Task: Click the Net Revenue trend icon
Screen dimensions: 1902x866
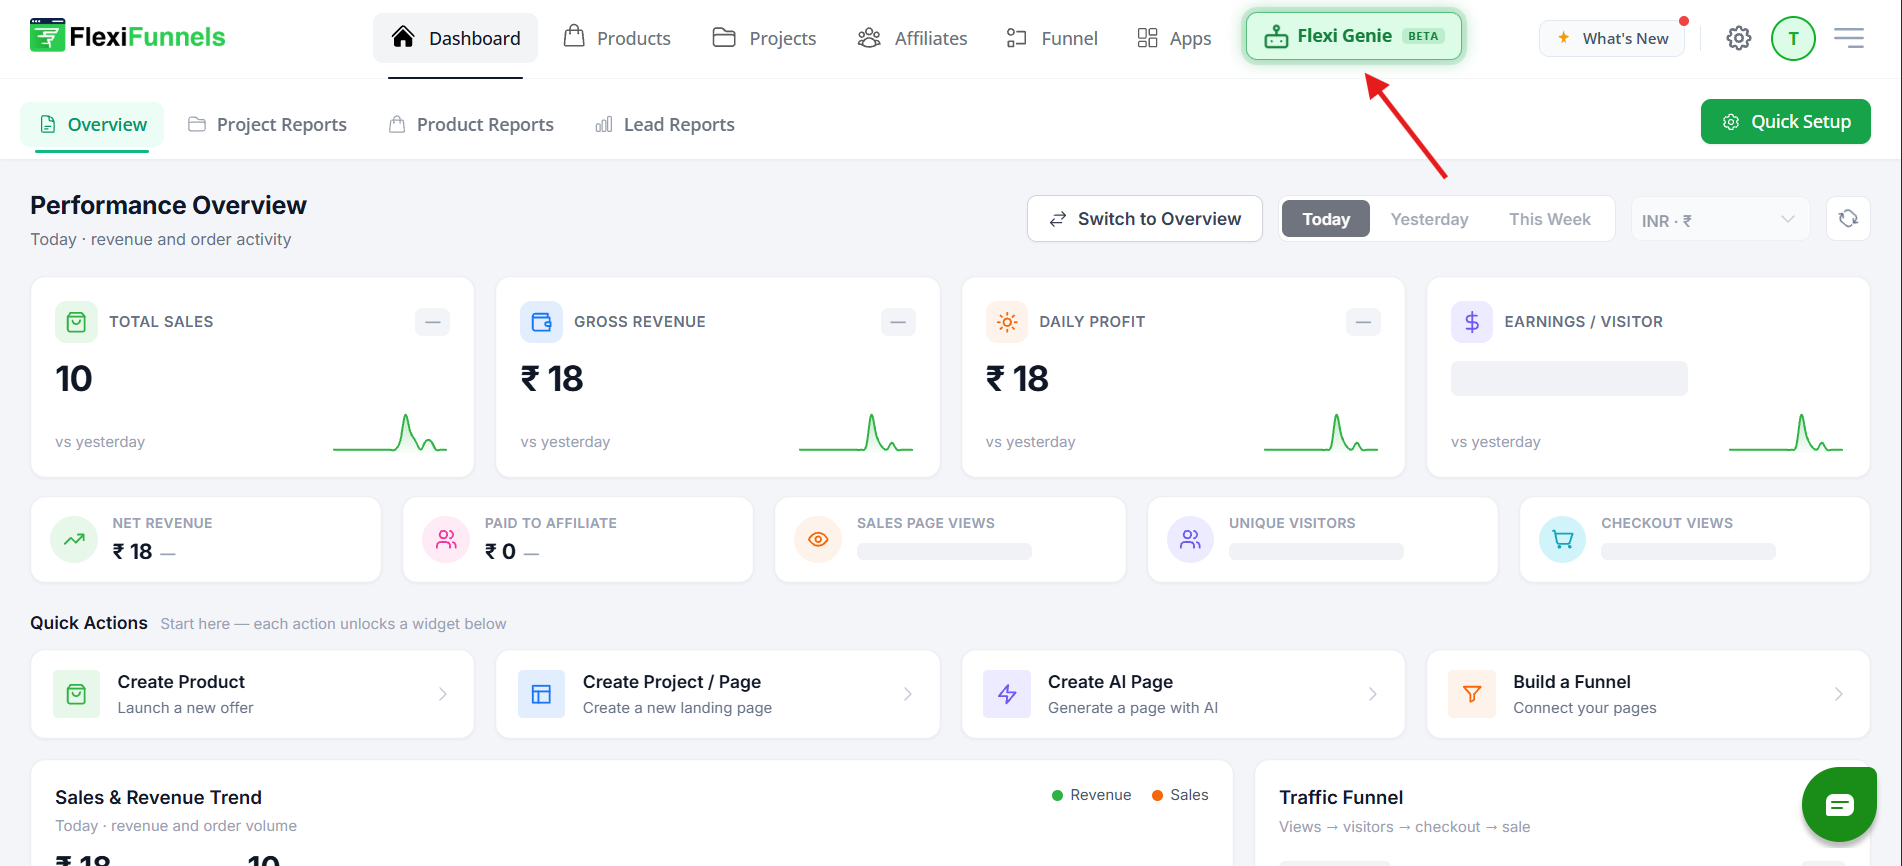Action: point(74,539)
